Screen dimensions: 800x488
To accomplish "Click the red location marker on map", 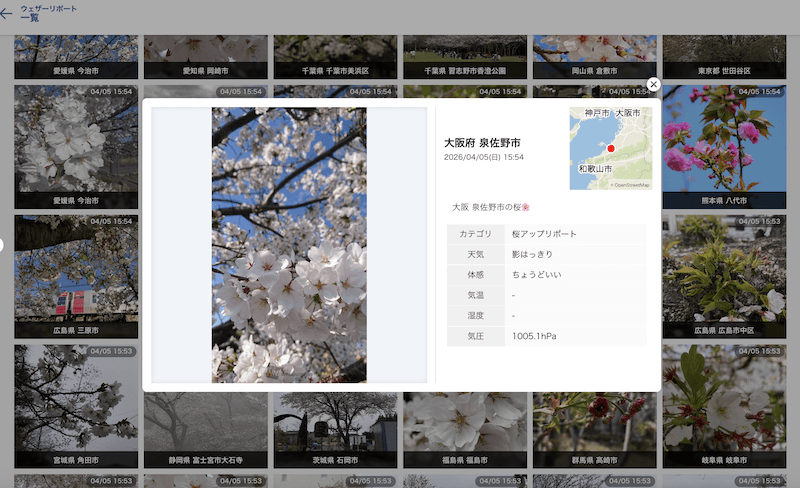I will [611, 148].
